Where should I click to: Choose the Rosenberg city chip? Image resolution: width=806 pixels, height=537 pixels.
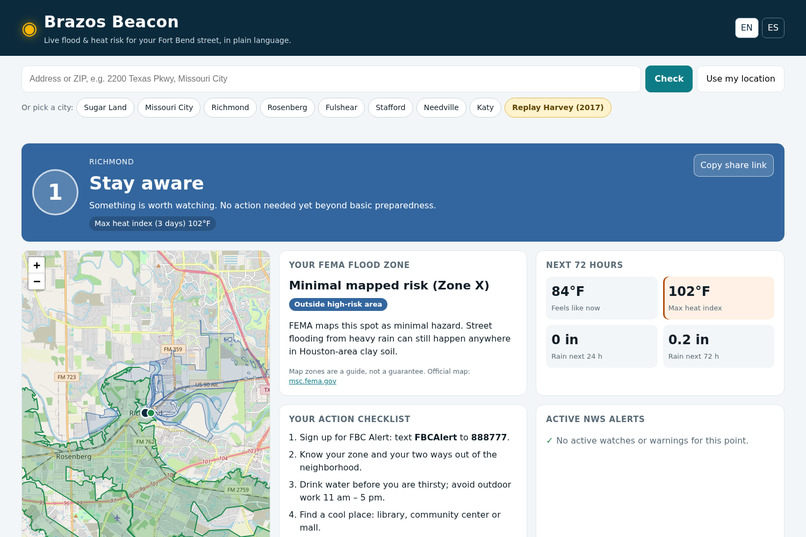click(287, 107)
